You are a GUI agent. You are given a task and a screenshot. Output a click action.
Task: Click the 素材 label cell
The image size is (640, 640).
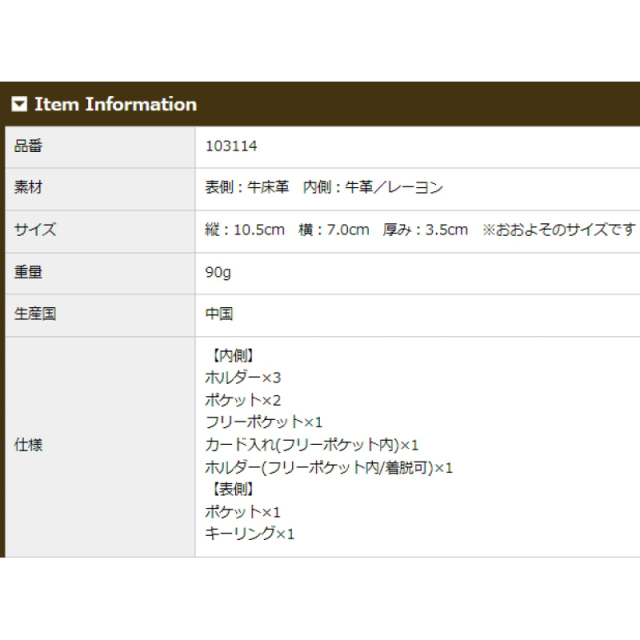tap(100, 189)
